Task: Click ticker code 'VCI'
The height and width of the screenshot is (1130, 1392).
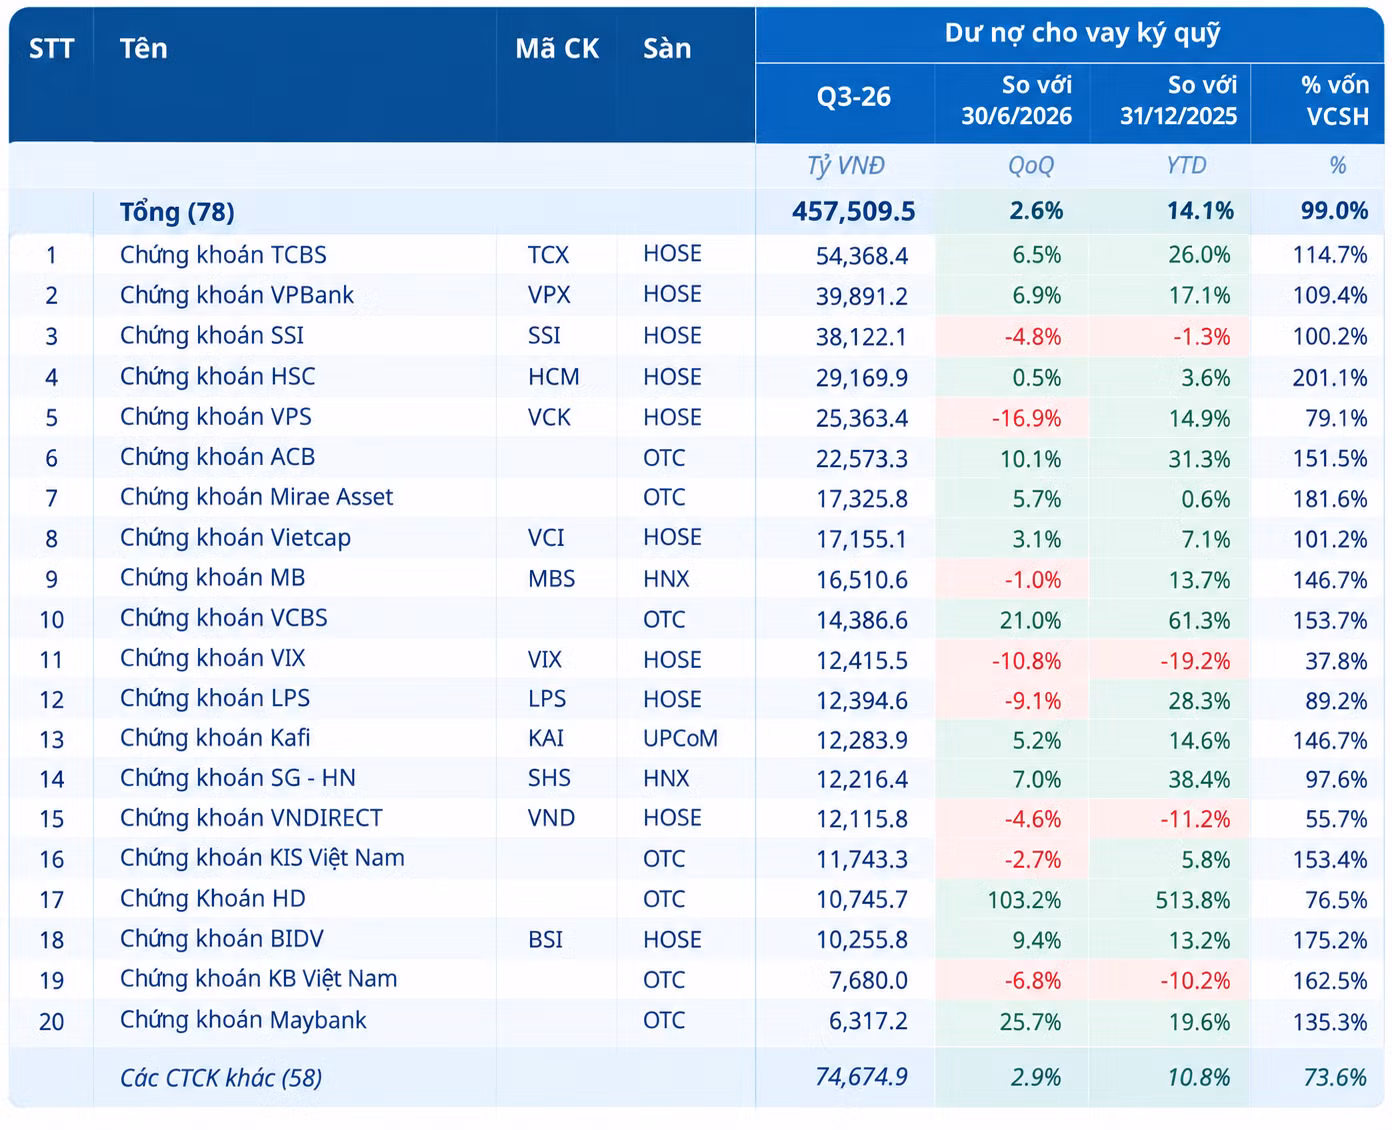Action: pos(546,538)
